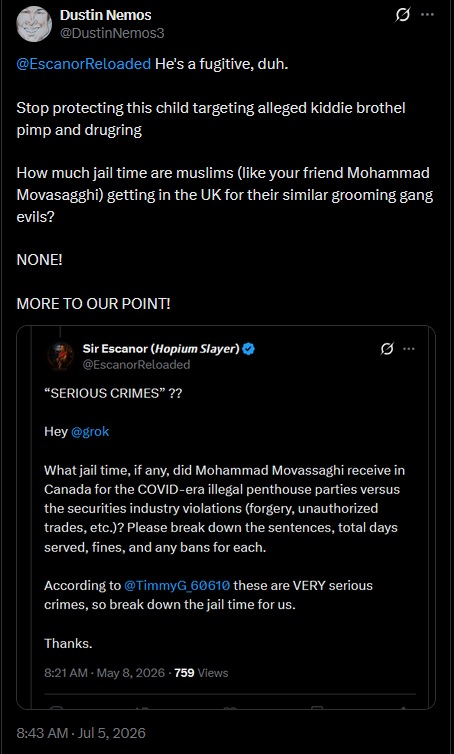Click the @EscanorReloaded handle in quoted post

pyautogui.click(x=137, y=364)
